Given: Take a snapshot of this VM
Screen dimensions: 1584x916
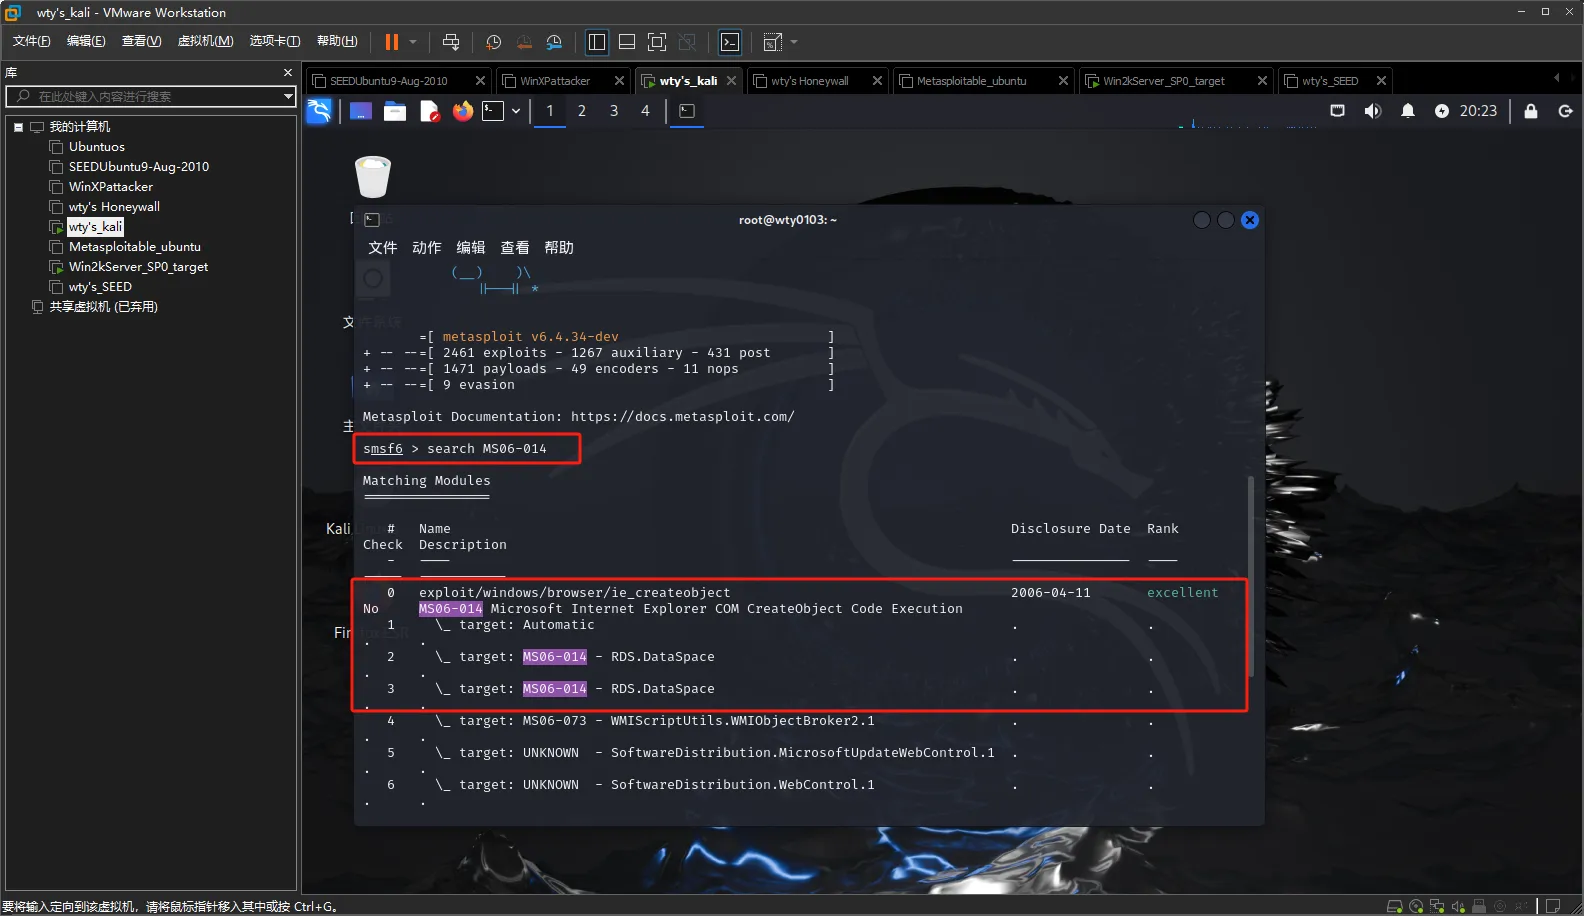Looking at the screenshot, I should tap(493, 42).
